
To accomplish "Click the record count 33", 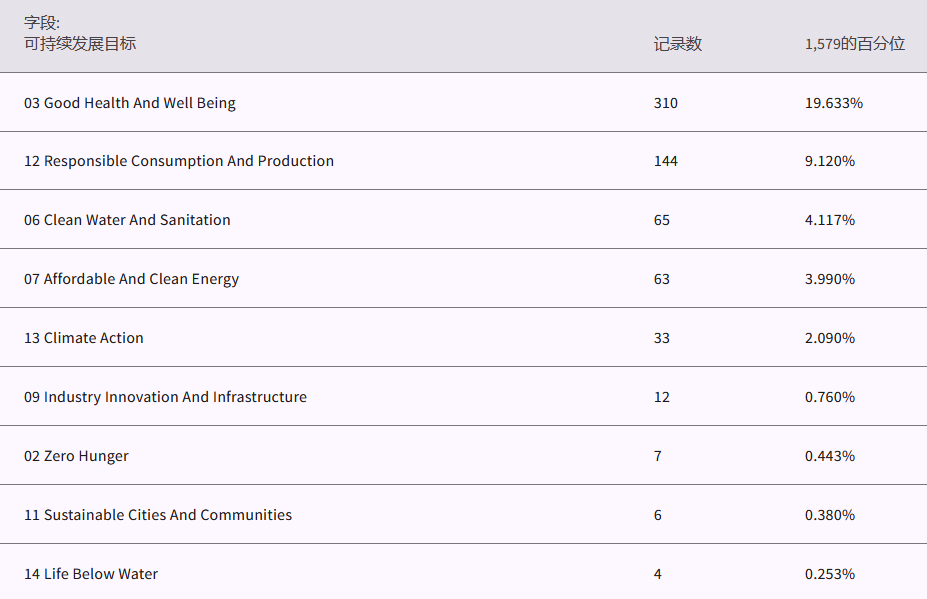I will [661, 338].
